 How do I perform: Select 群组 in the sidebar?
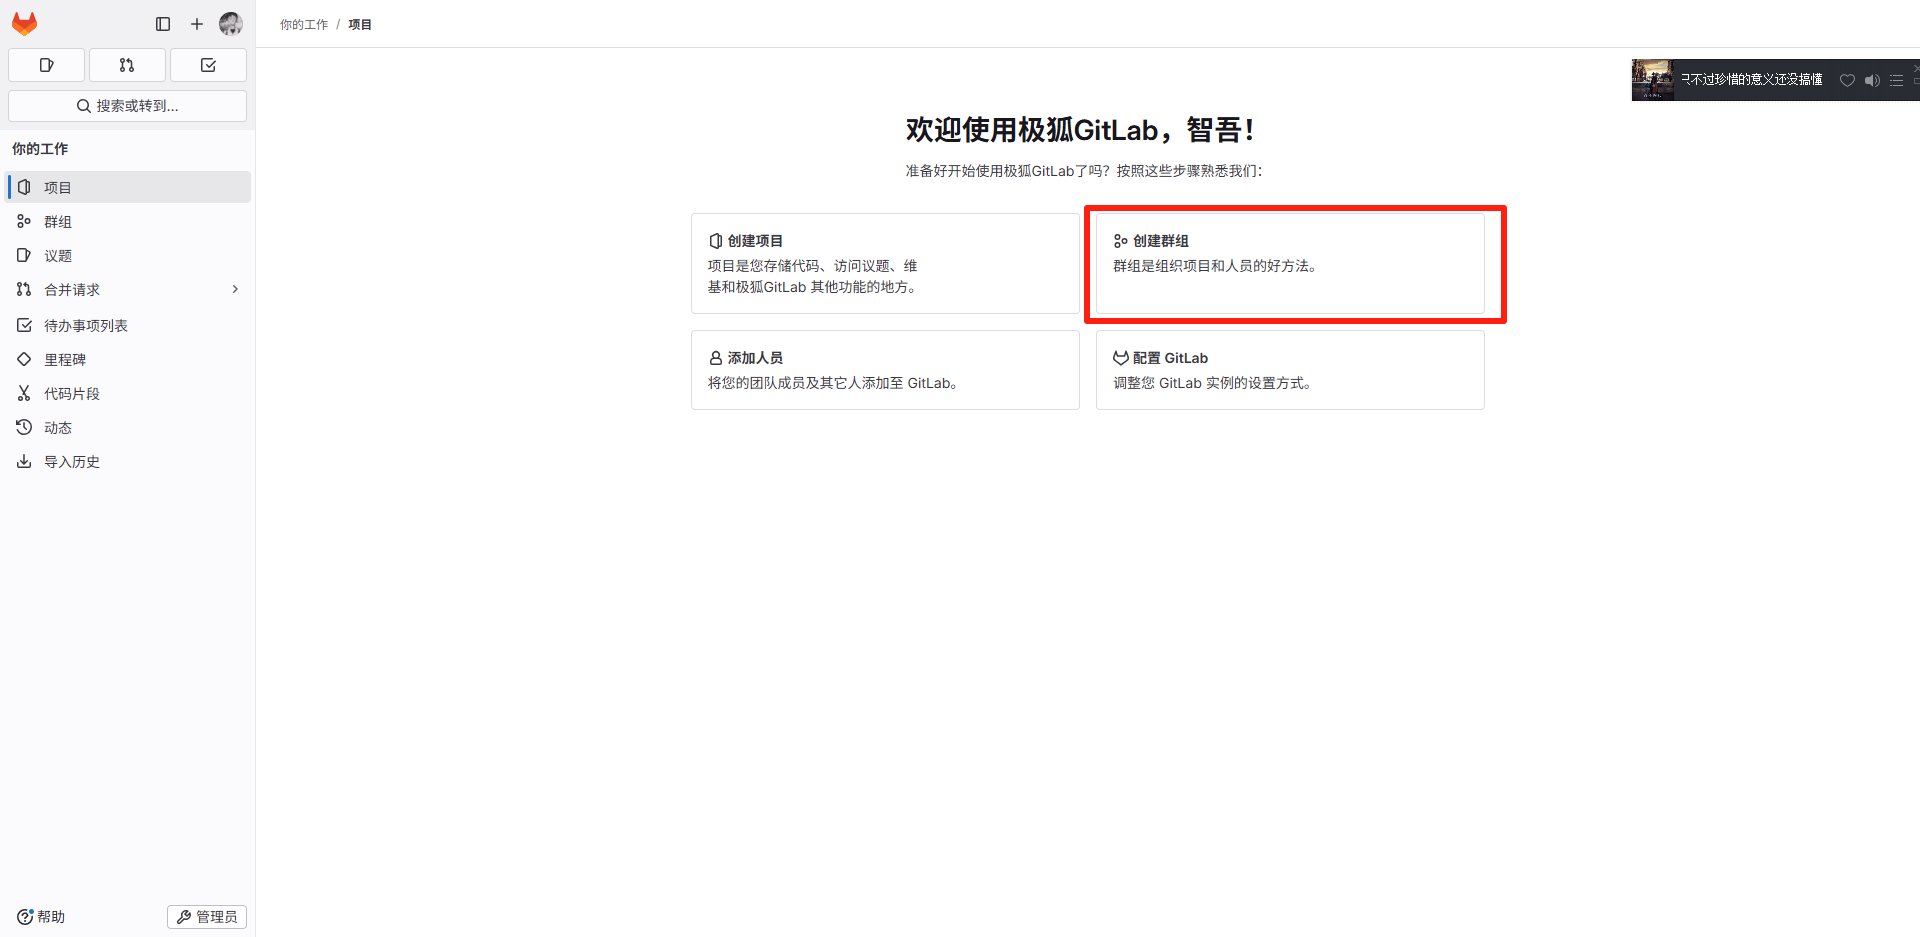tap(58, 222)
